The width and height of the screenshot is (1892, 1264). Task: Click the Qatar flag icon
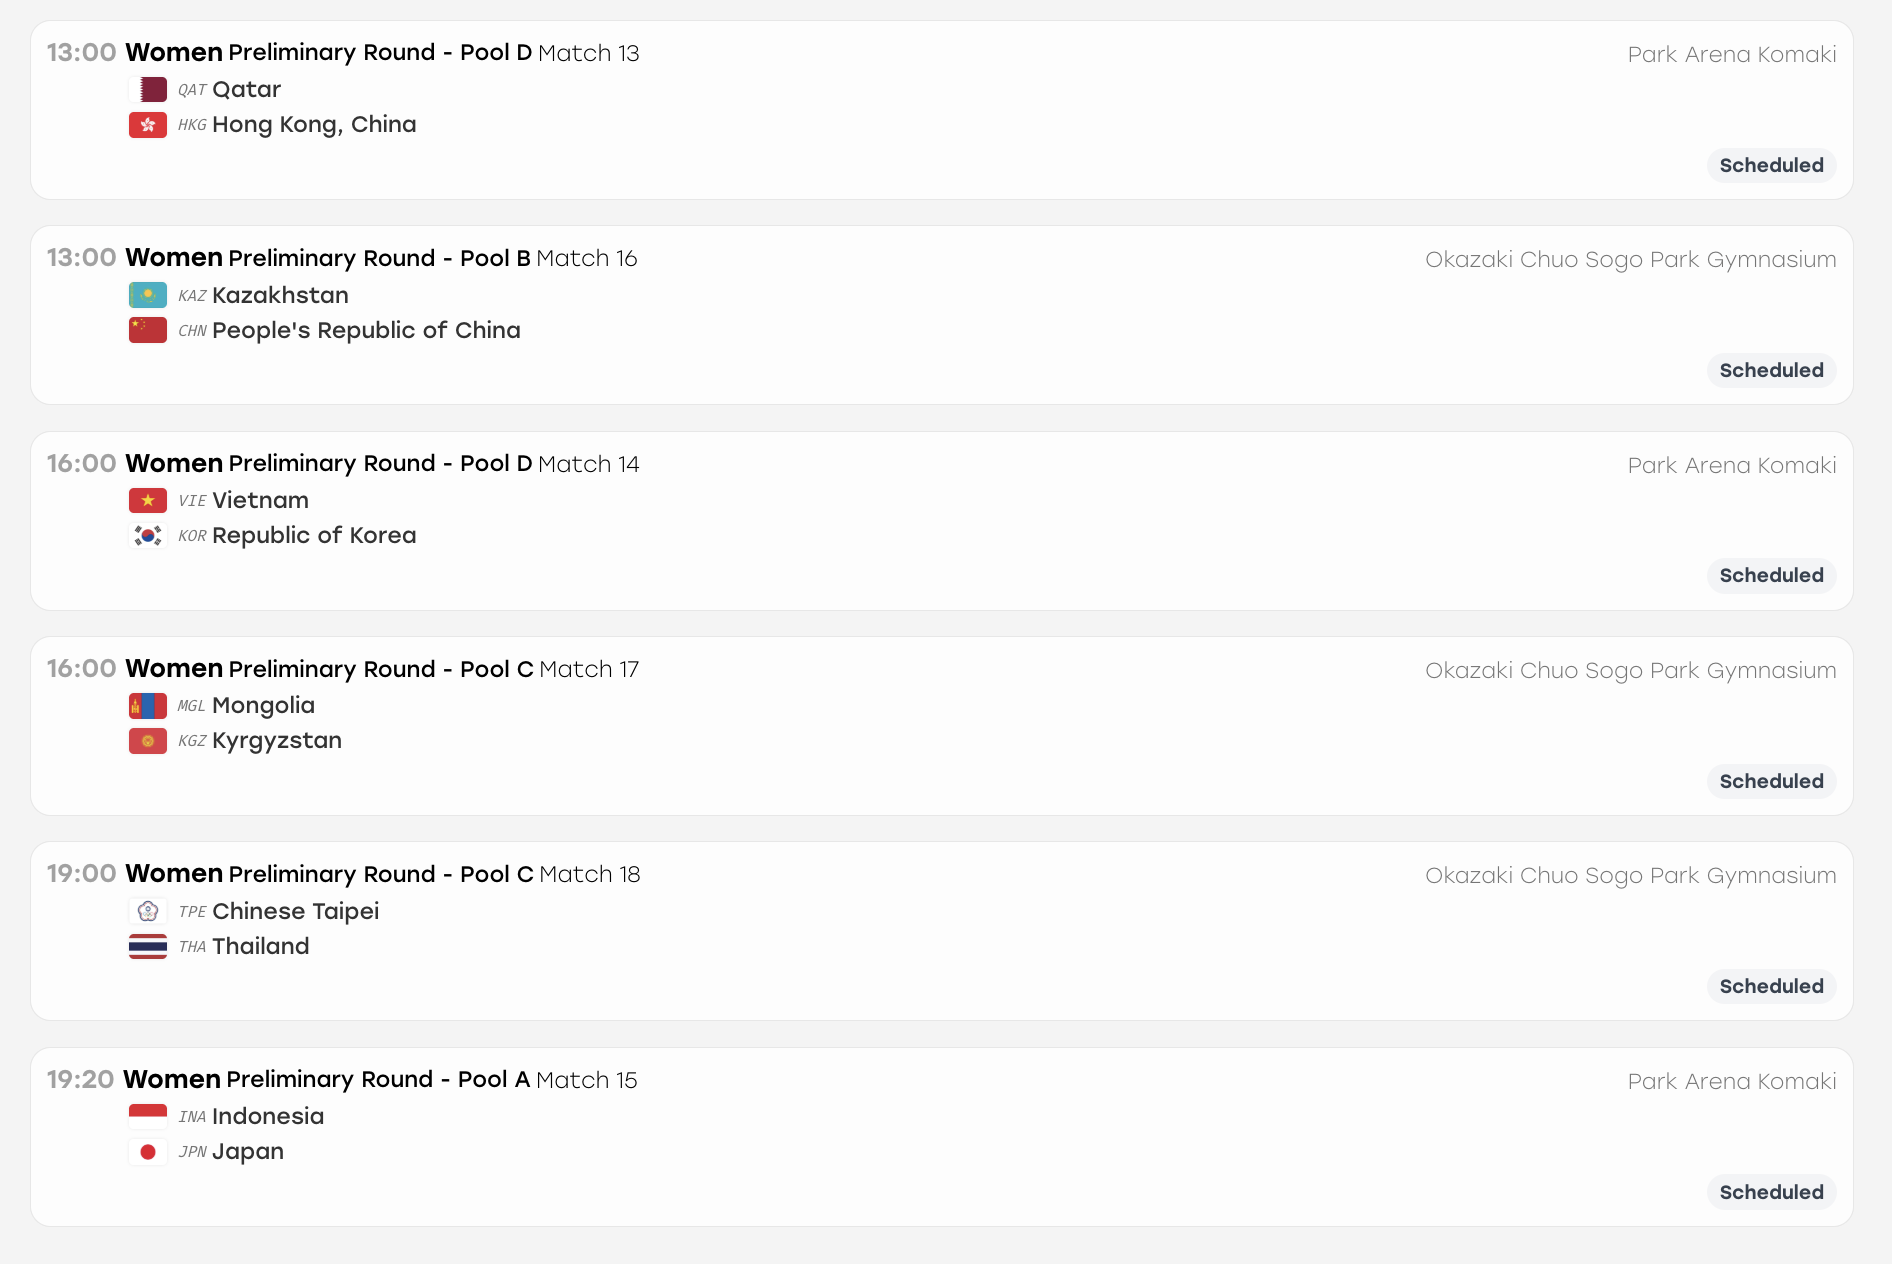coord(148,90)
